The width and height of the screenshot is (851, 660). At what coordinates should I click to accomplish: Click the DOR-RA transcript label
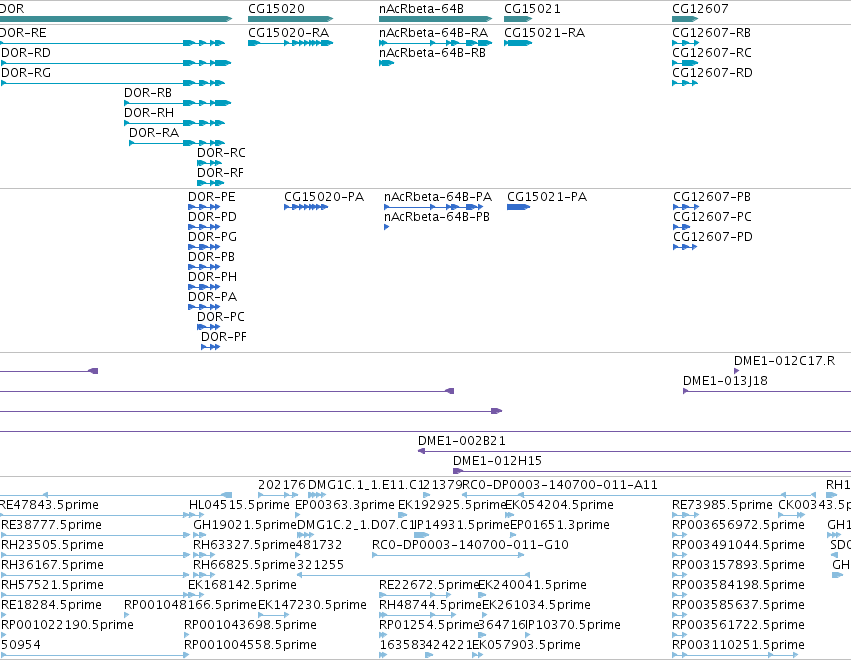154,133
